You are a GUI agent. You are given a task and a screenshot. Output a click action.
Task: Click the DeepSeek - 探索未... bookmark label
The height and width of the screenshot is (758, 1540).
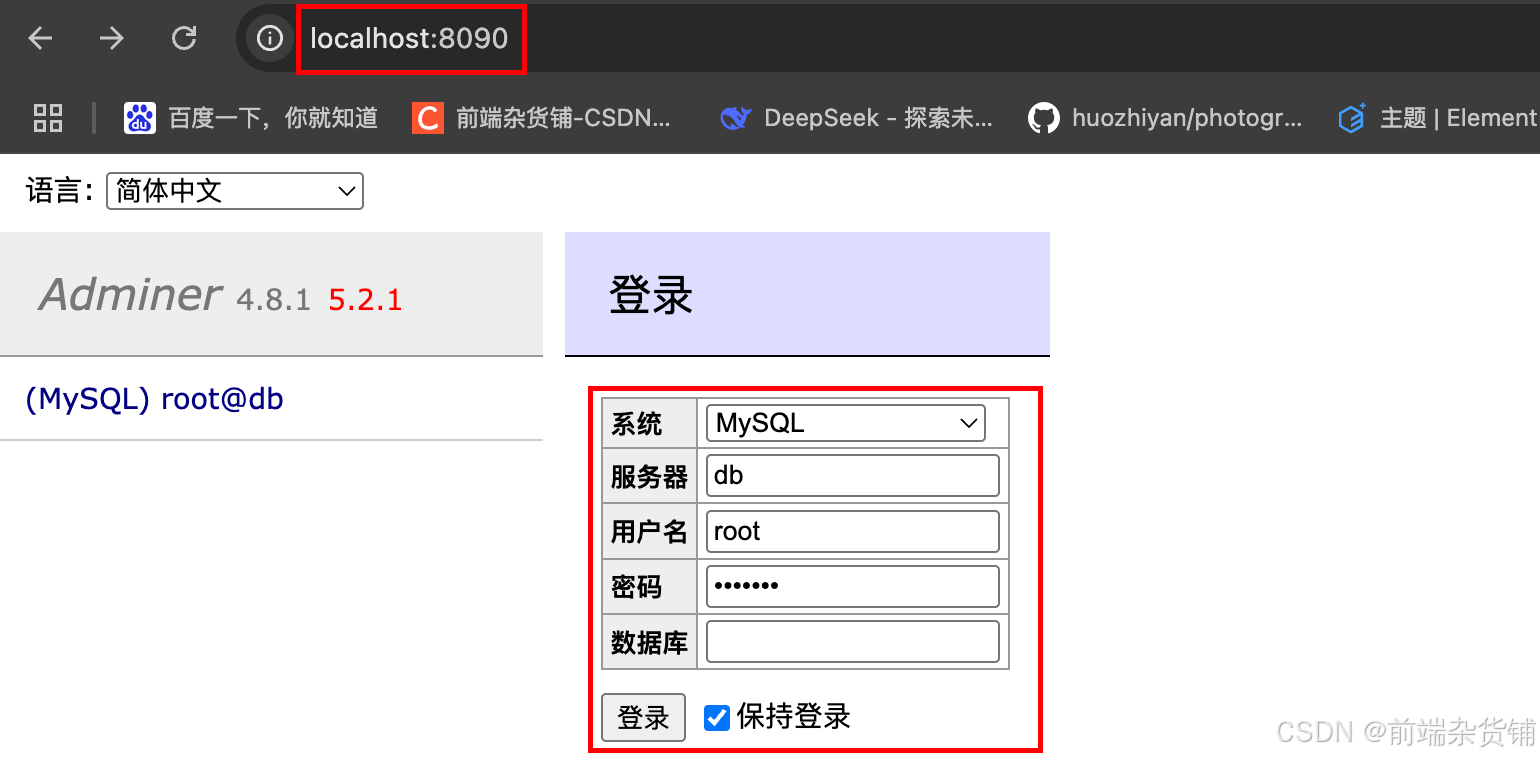878,118
